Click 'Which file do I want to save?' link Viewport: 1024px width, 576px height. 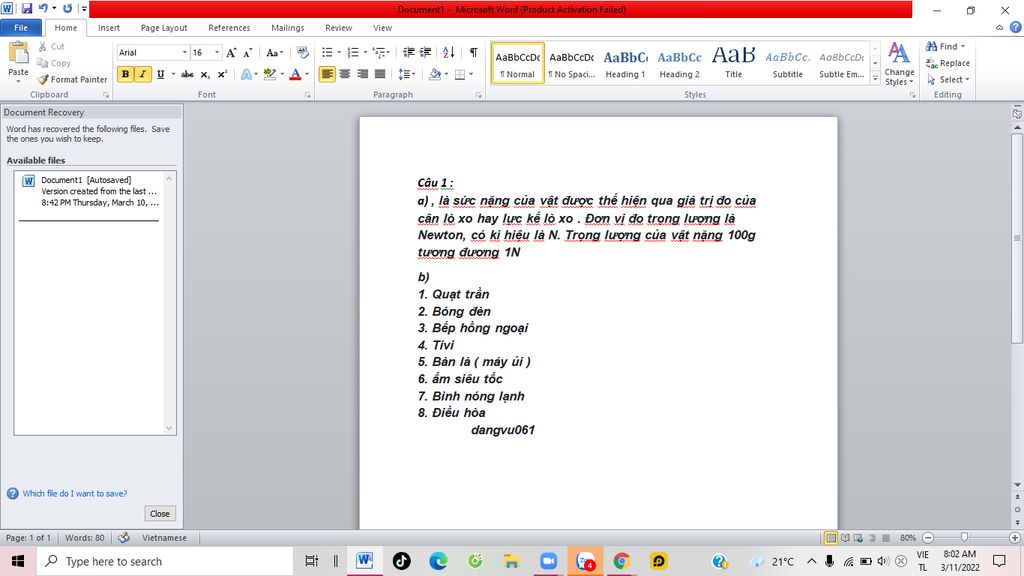75,493
